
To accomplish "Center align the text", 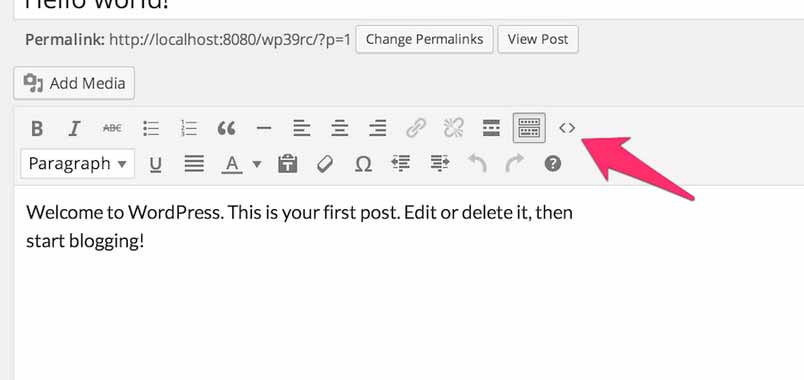I will [339, 128].
